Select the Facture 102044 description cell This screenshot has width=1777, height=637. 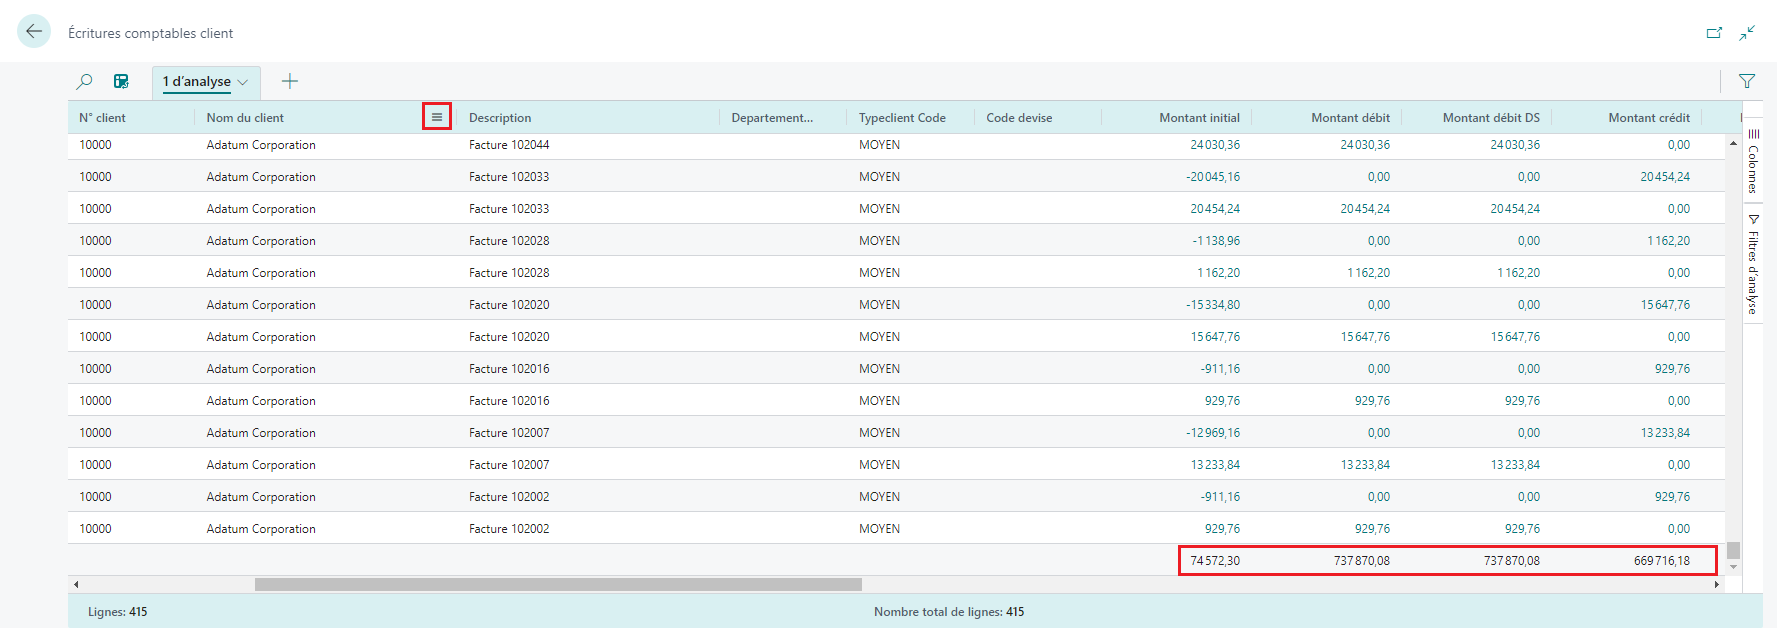[509, 145]
